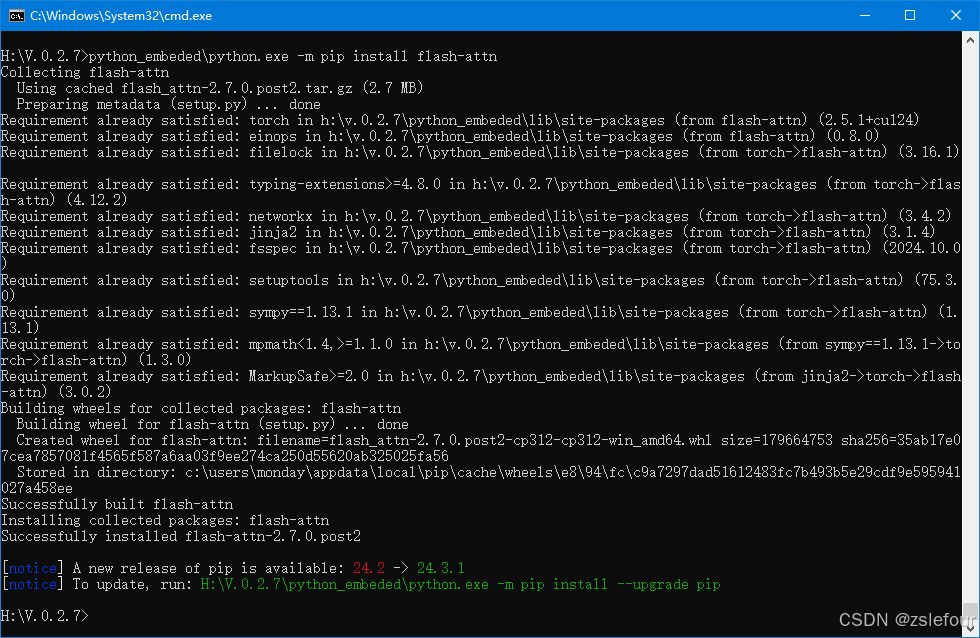Select the red 24.2 pip version

(369, 568)
